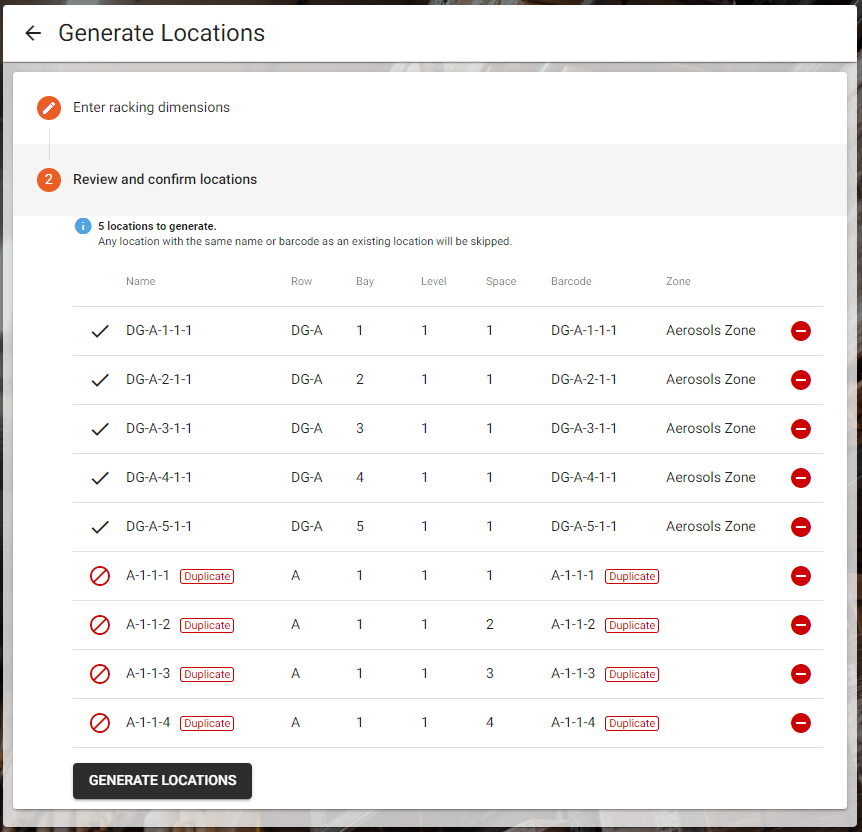This screenshot has height=832, width=862.
Task: Click the Duplicate tag beside name A-1-1-4
Action: click(207, 723)
